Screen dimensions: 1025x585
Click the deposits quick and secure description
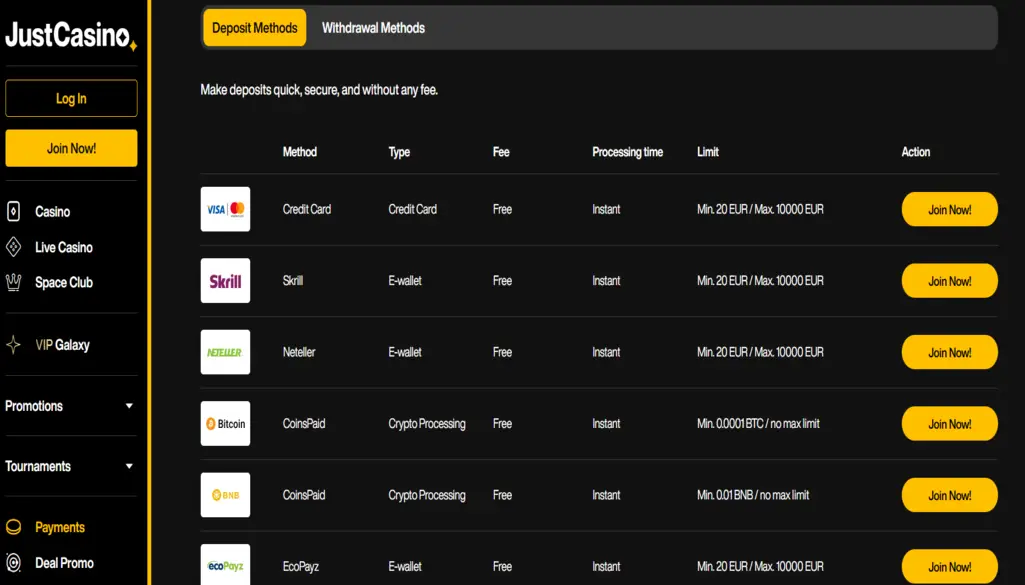pyautogui.click(x=319, y=90)
